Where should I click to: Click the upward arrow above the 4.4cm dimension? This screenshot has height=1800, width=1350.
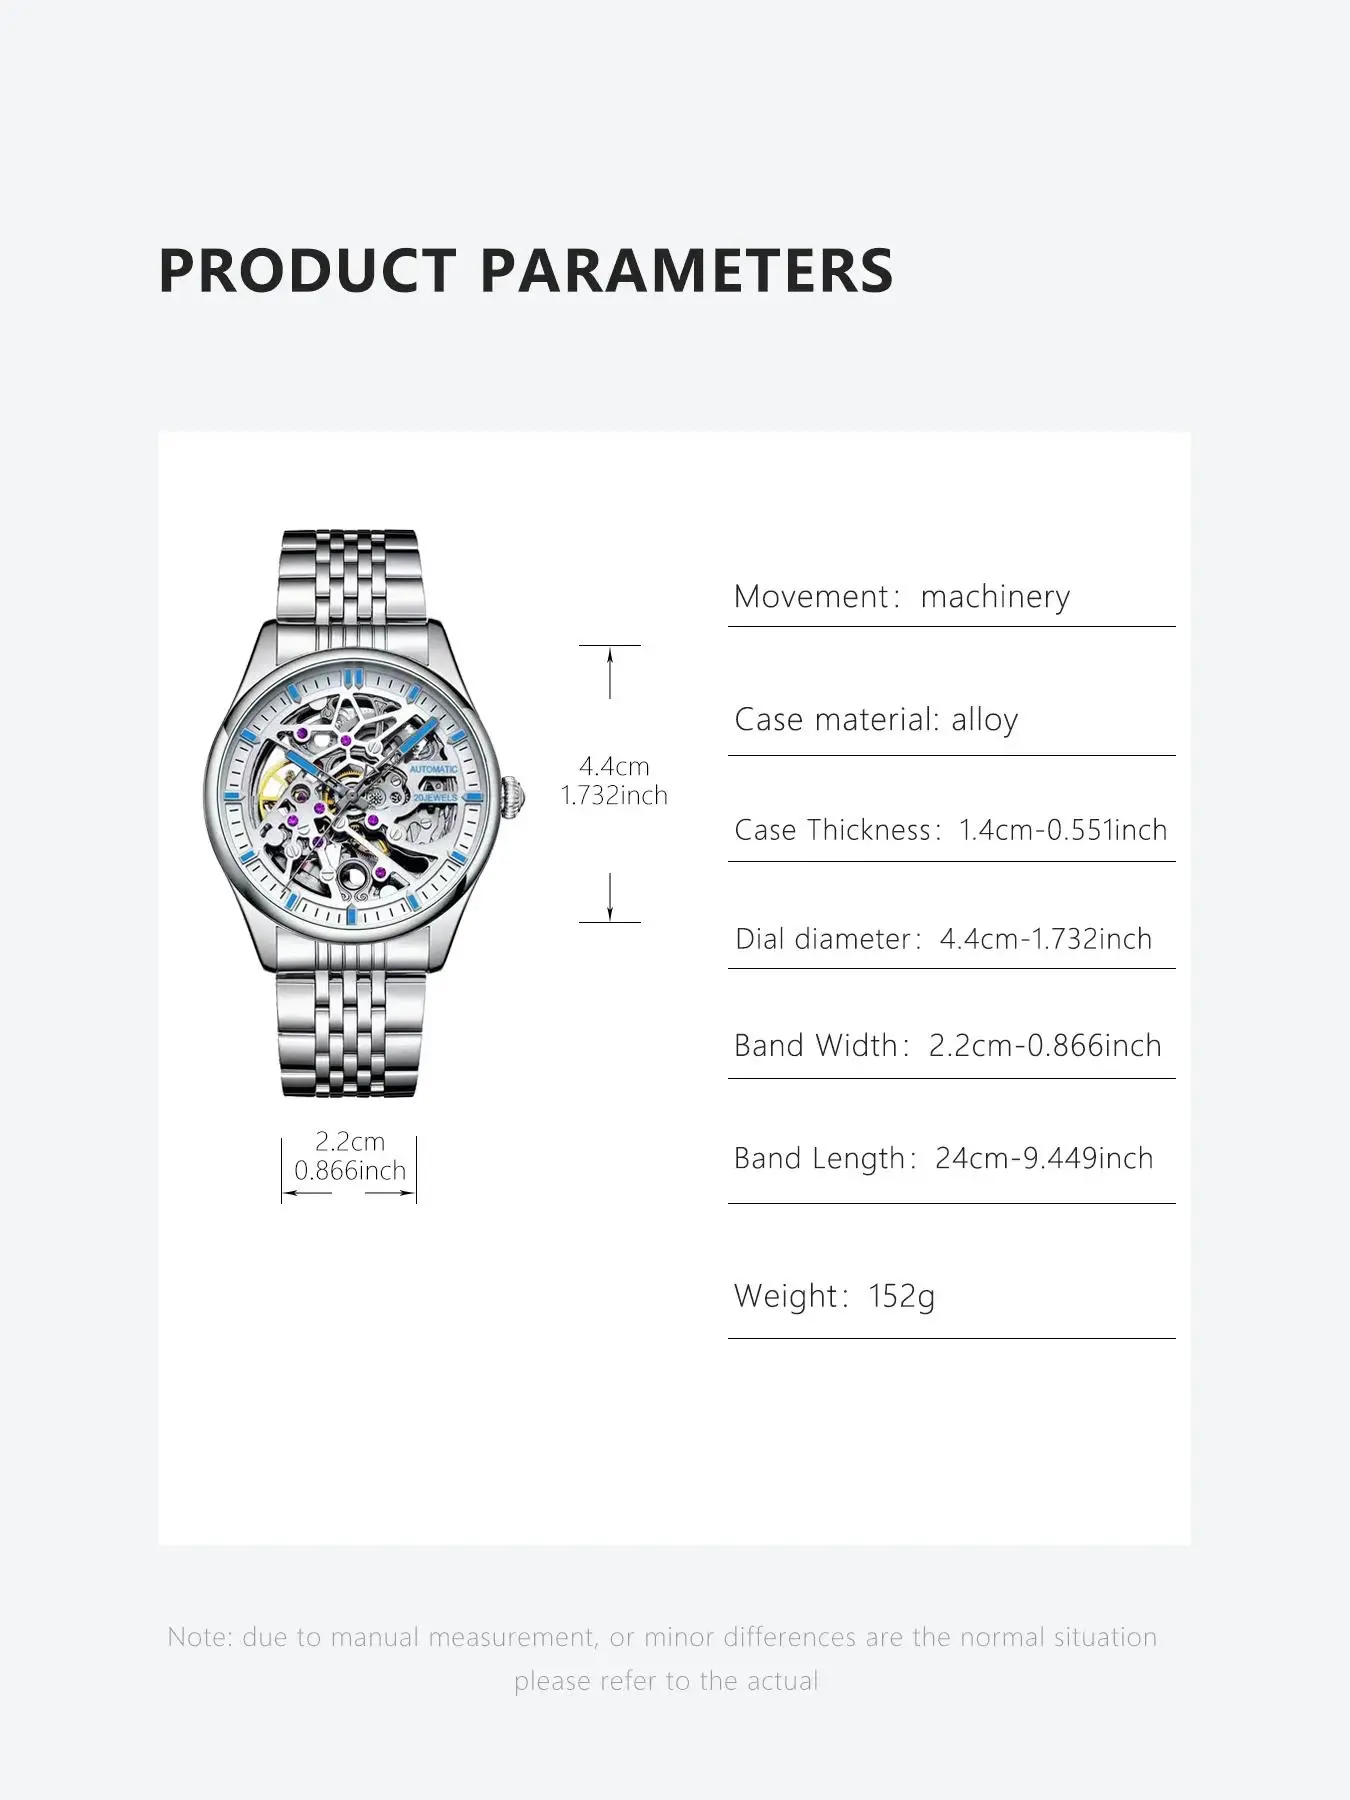pyautogui.click(x=610, y=670)
